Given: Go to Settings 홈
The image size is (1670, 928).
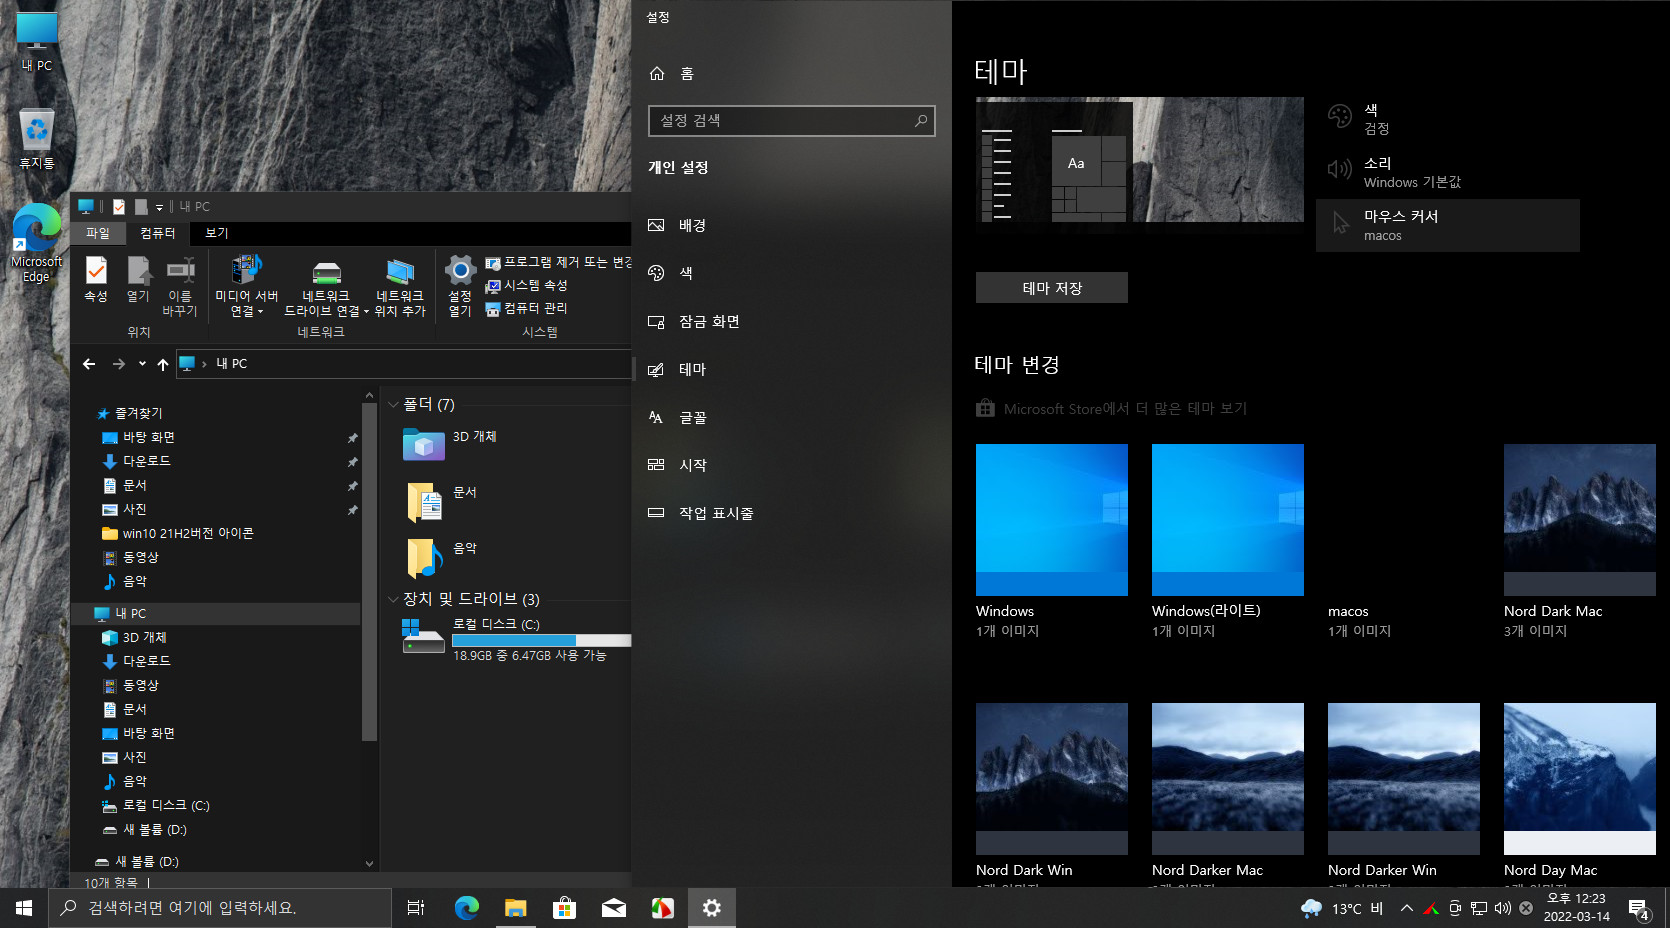Looking at the screenshot, I should click(x=671, y=73).
